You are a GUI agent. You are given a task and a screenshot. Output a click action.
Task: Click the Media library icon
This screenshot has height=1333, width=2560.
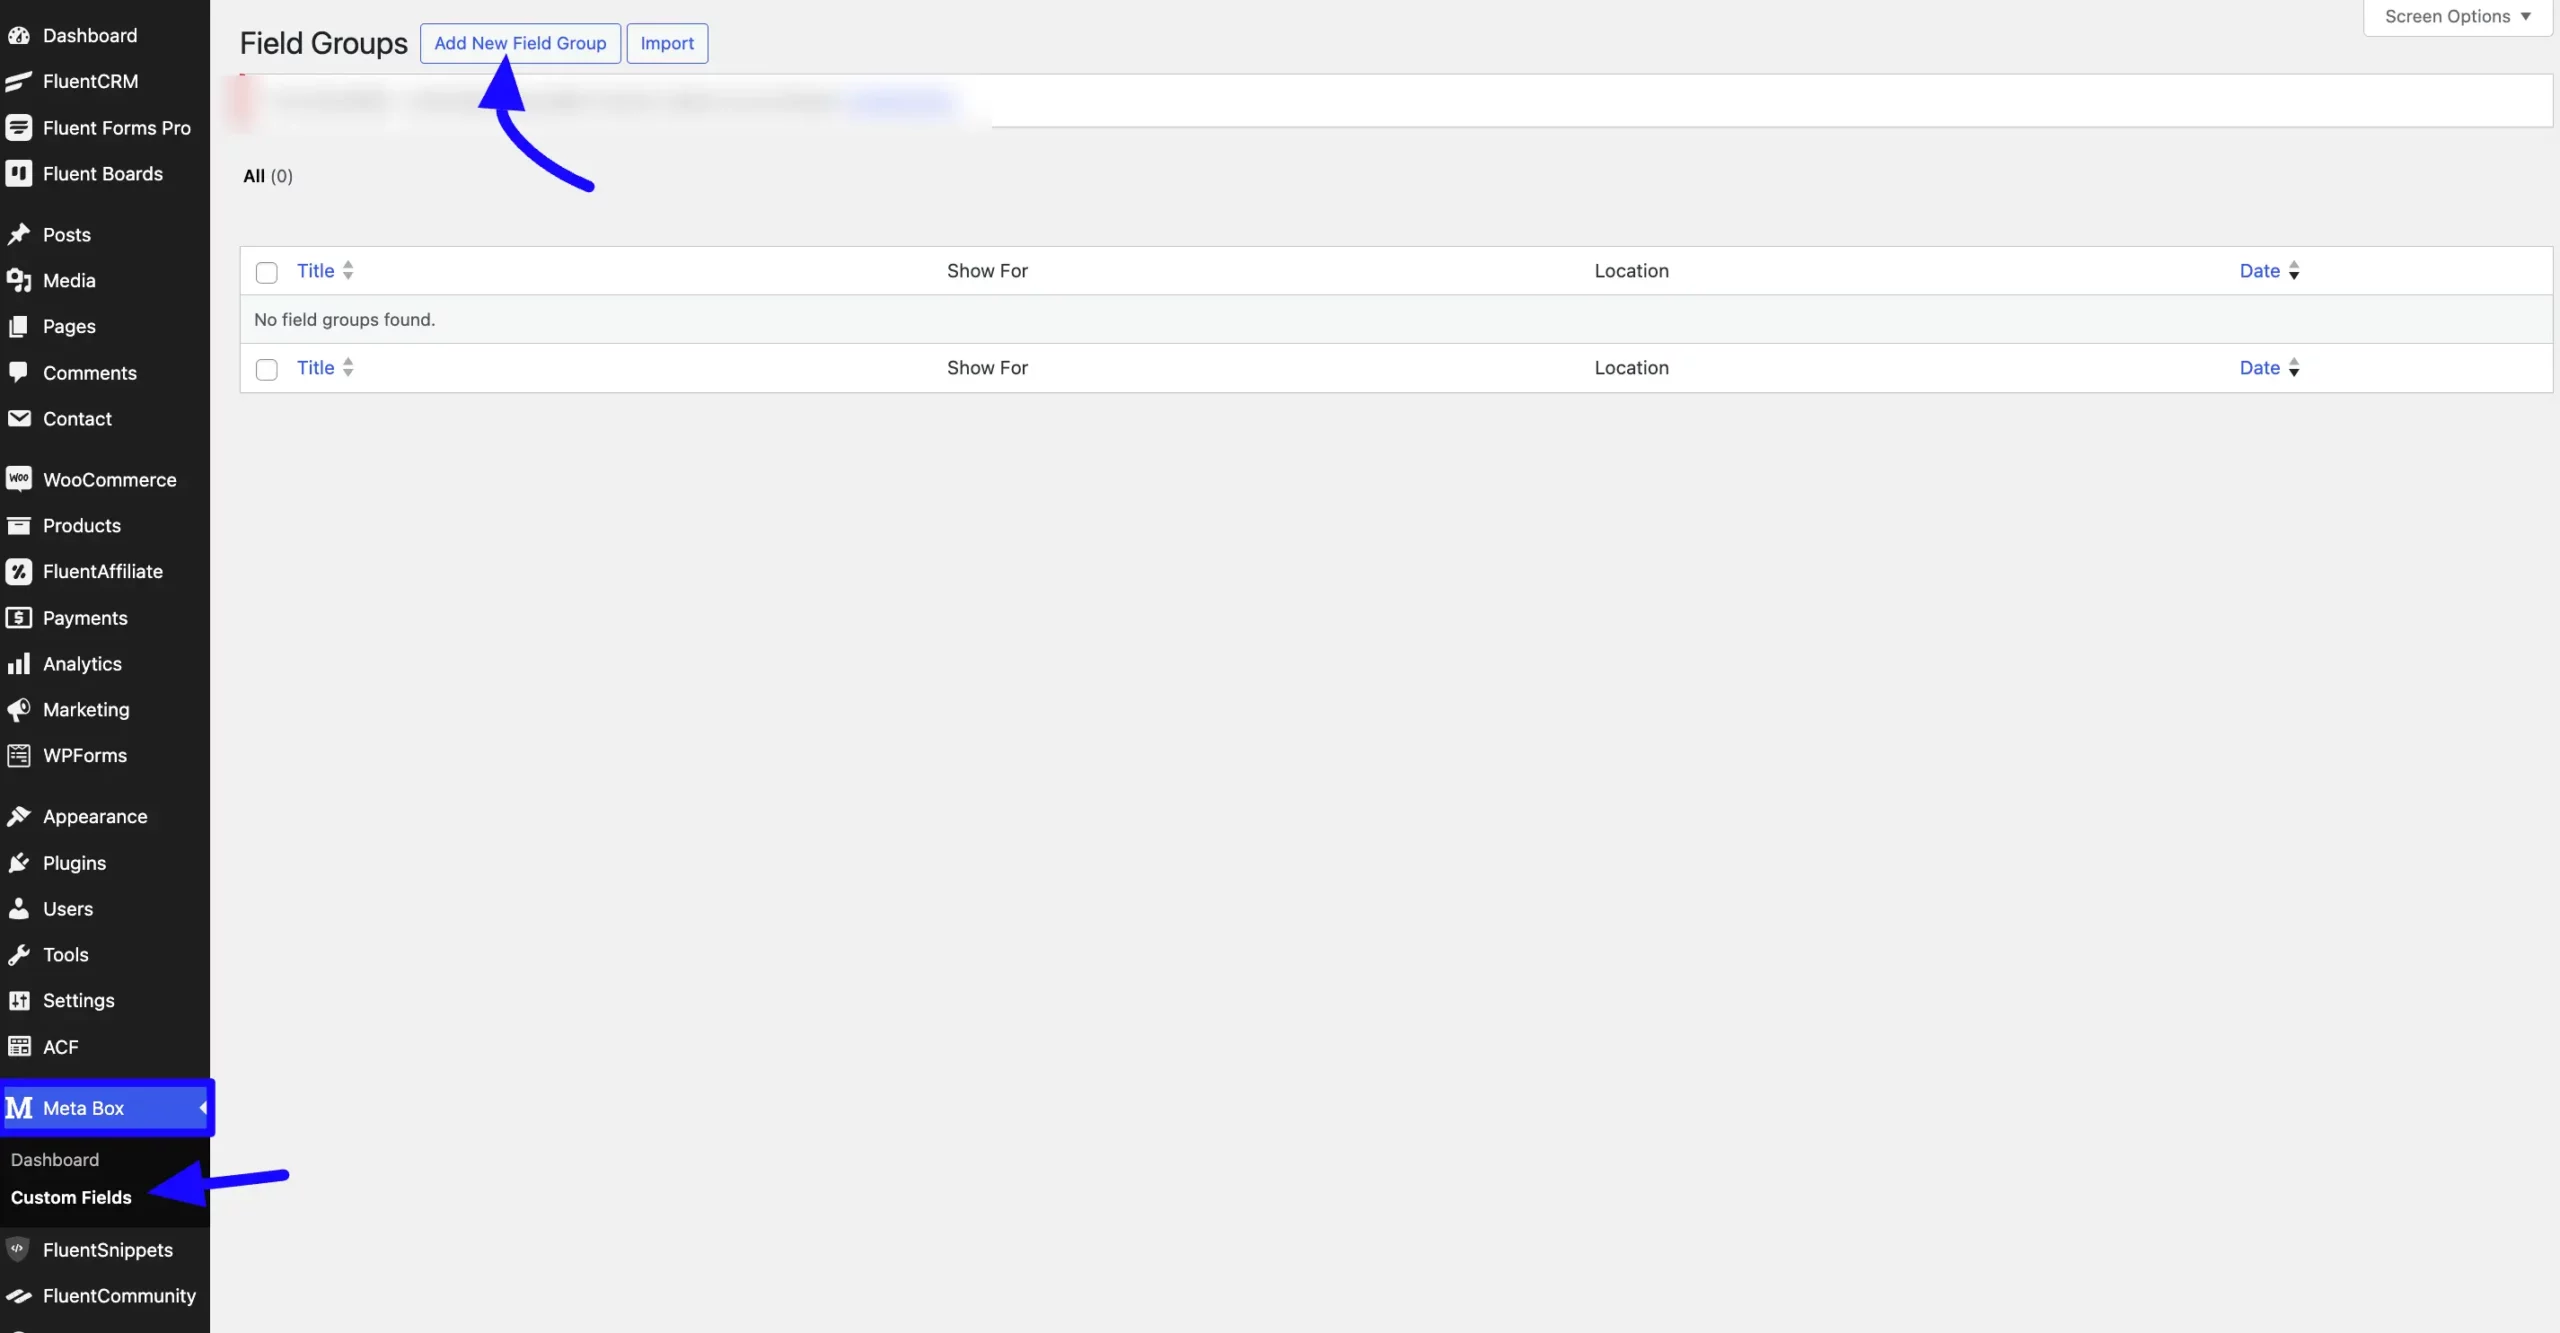tap(19, 281)
